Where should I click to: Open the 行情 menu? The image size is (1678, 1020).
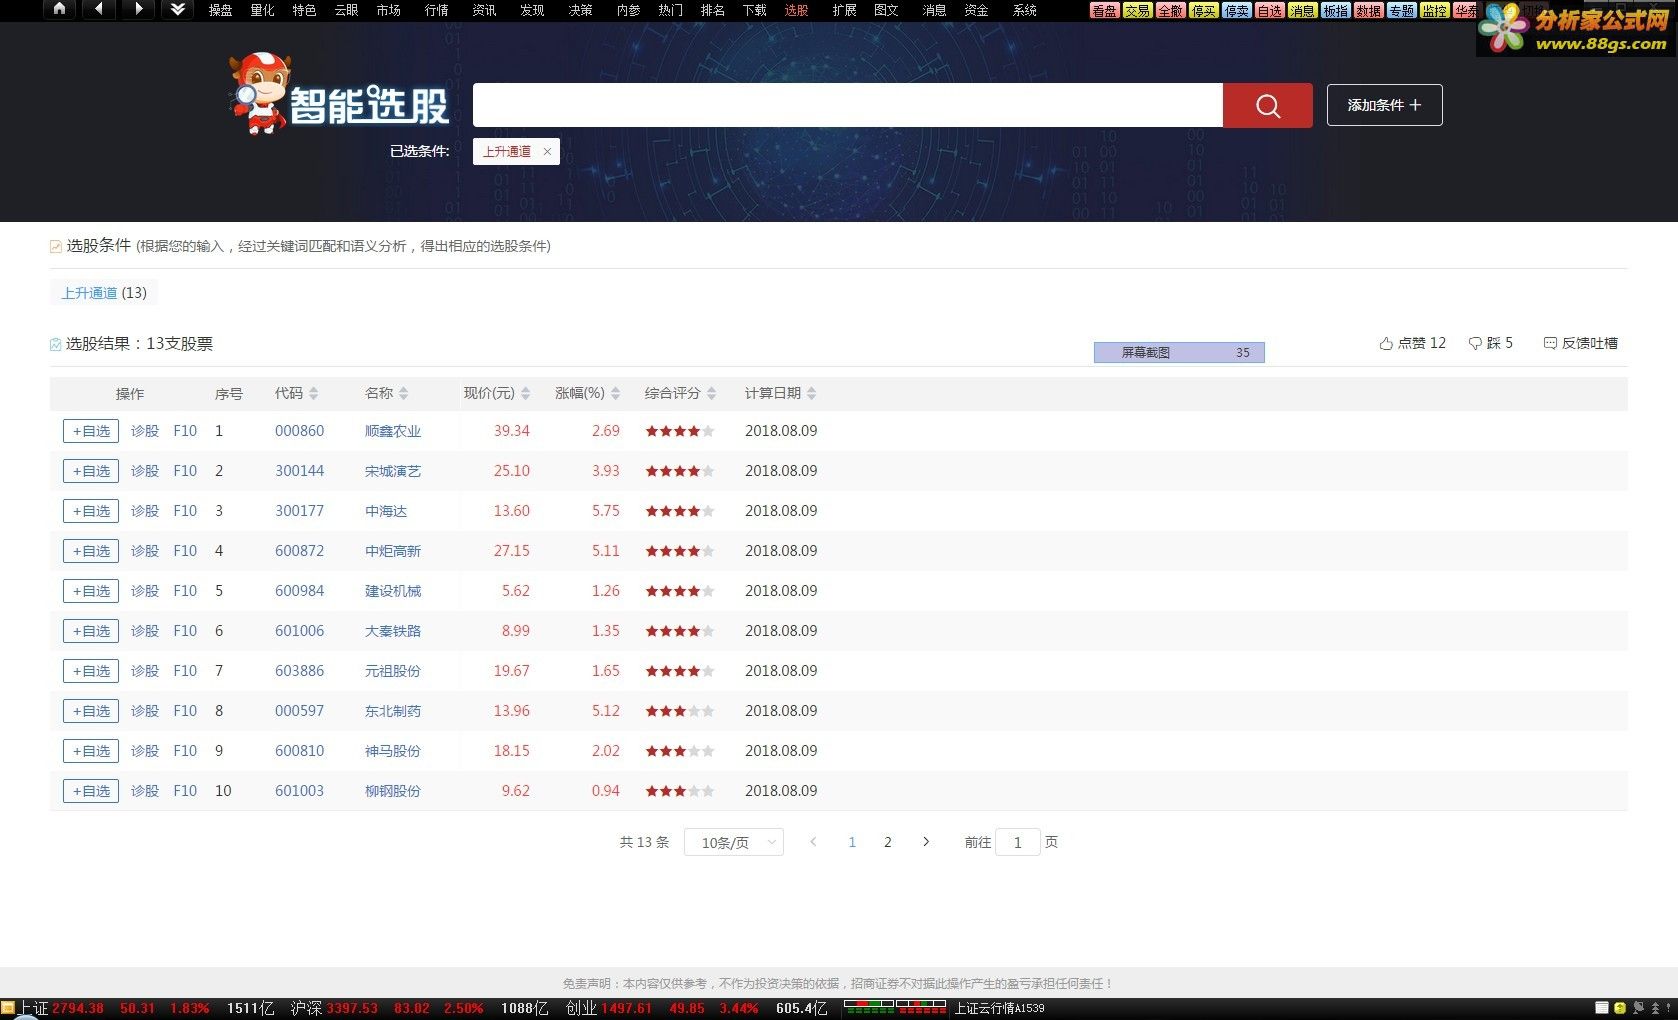click(436, 10)
